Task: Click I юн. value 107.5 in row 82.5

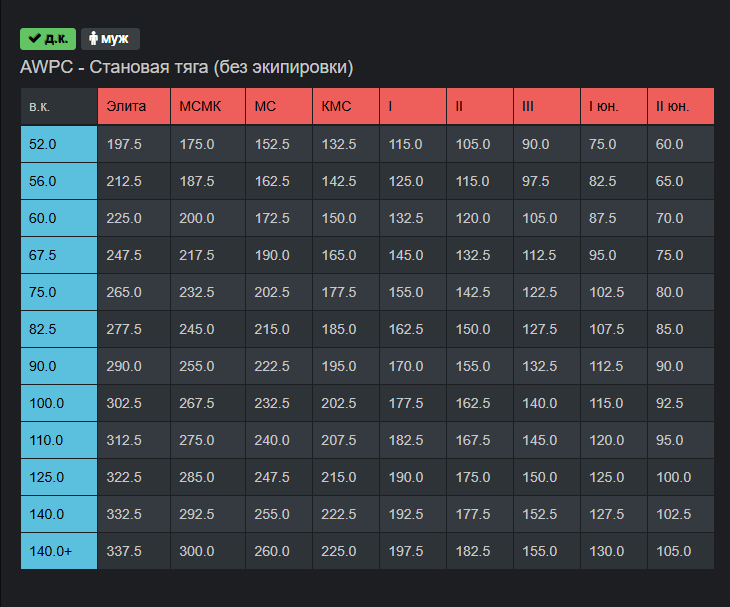Action: coord(614,329)
